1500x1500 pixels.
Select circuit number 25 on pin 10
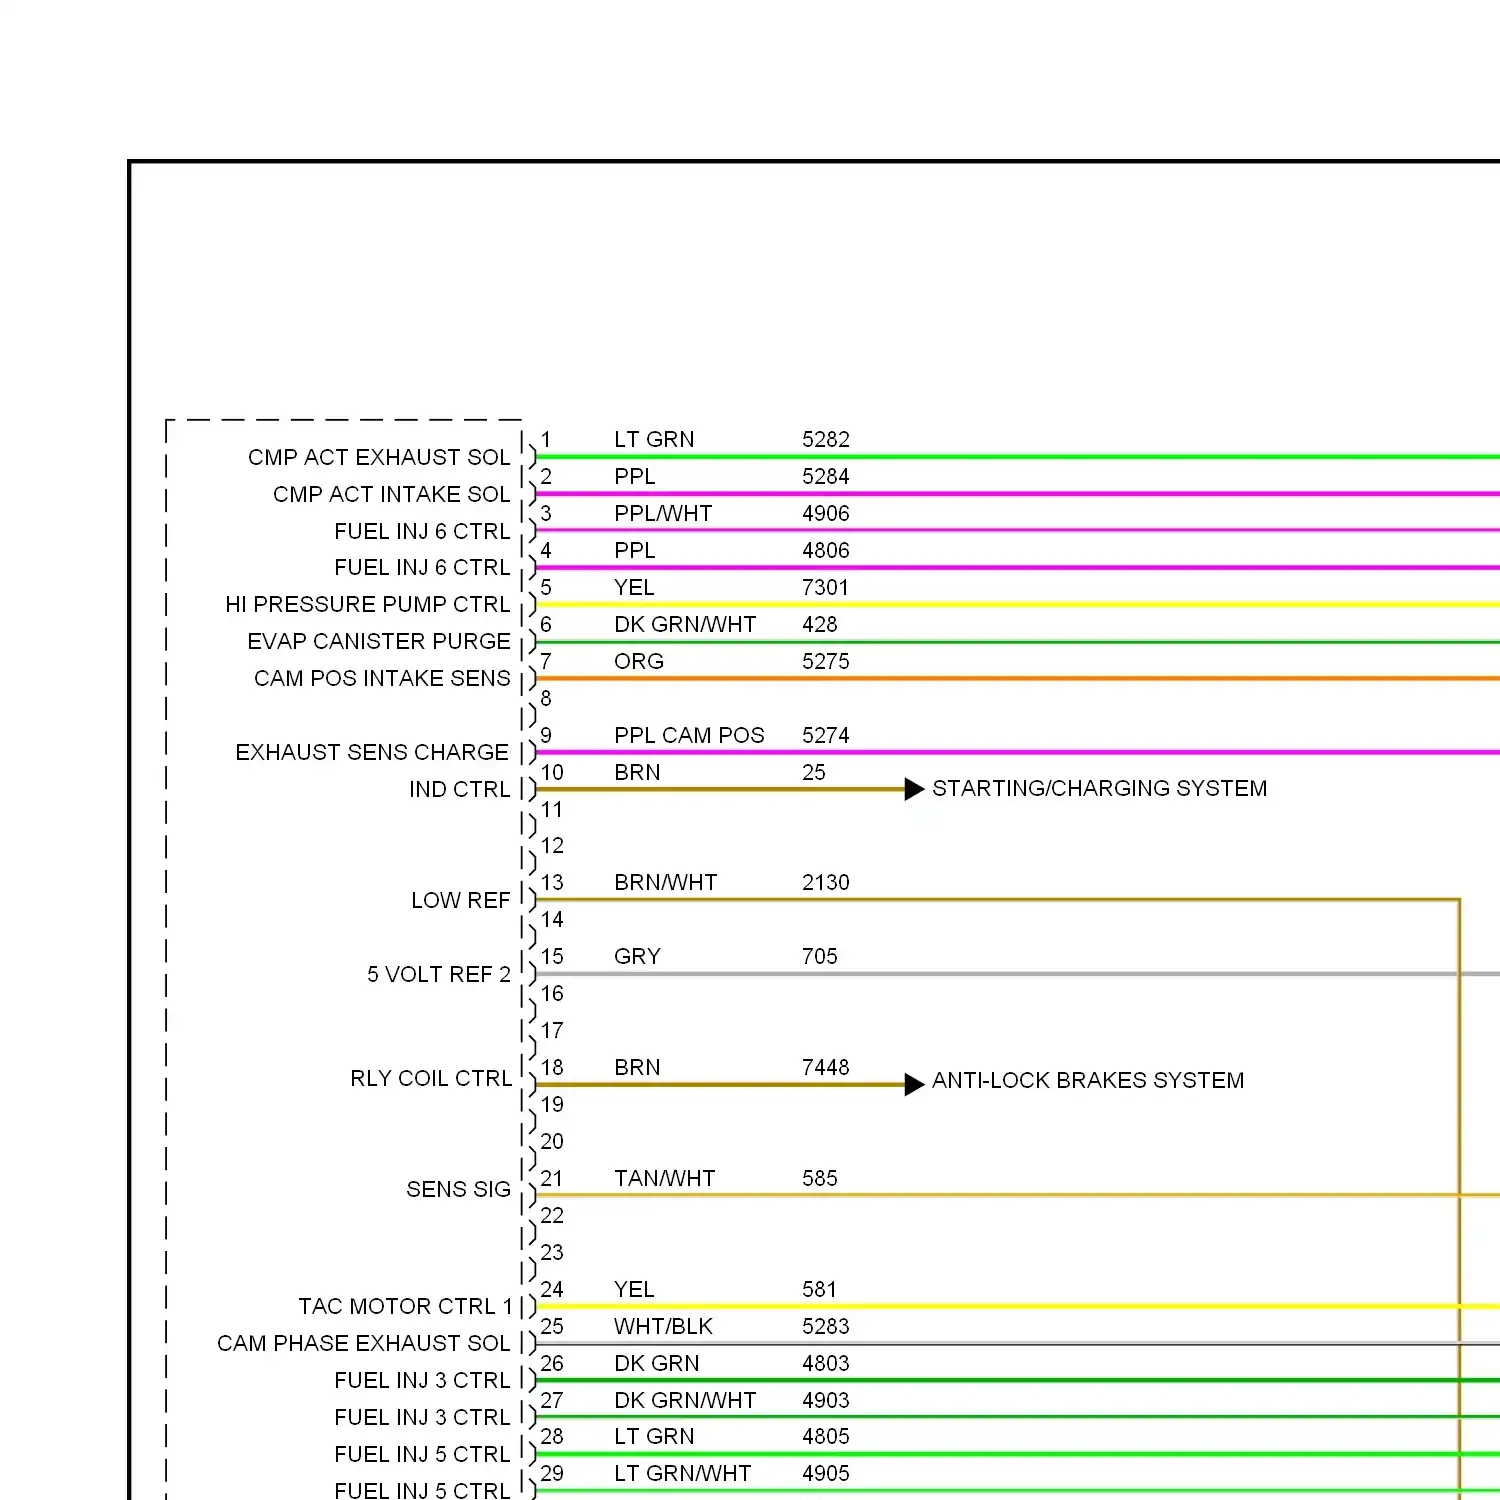point(814,772)
